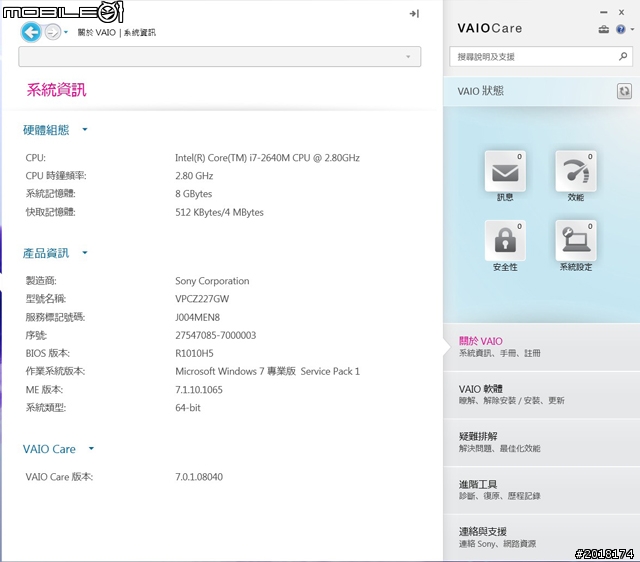Collapse the panel with the arrow-to-bar icon
The width and height of the screenshot is (640, 562).
point(414,14)
